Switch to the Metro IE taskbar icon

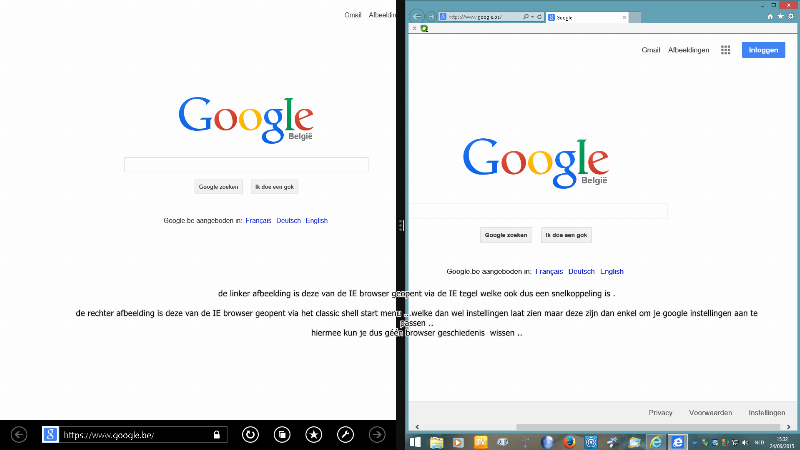(678, 442)
